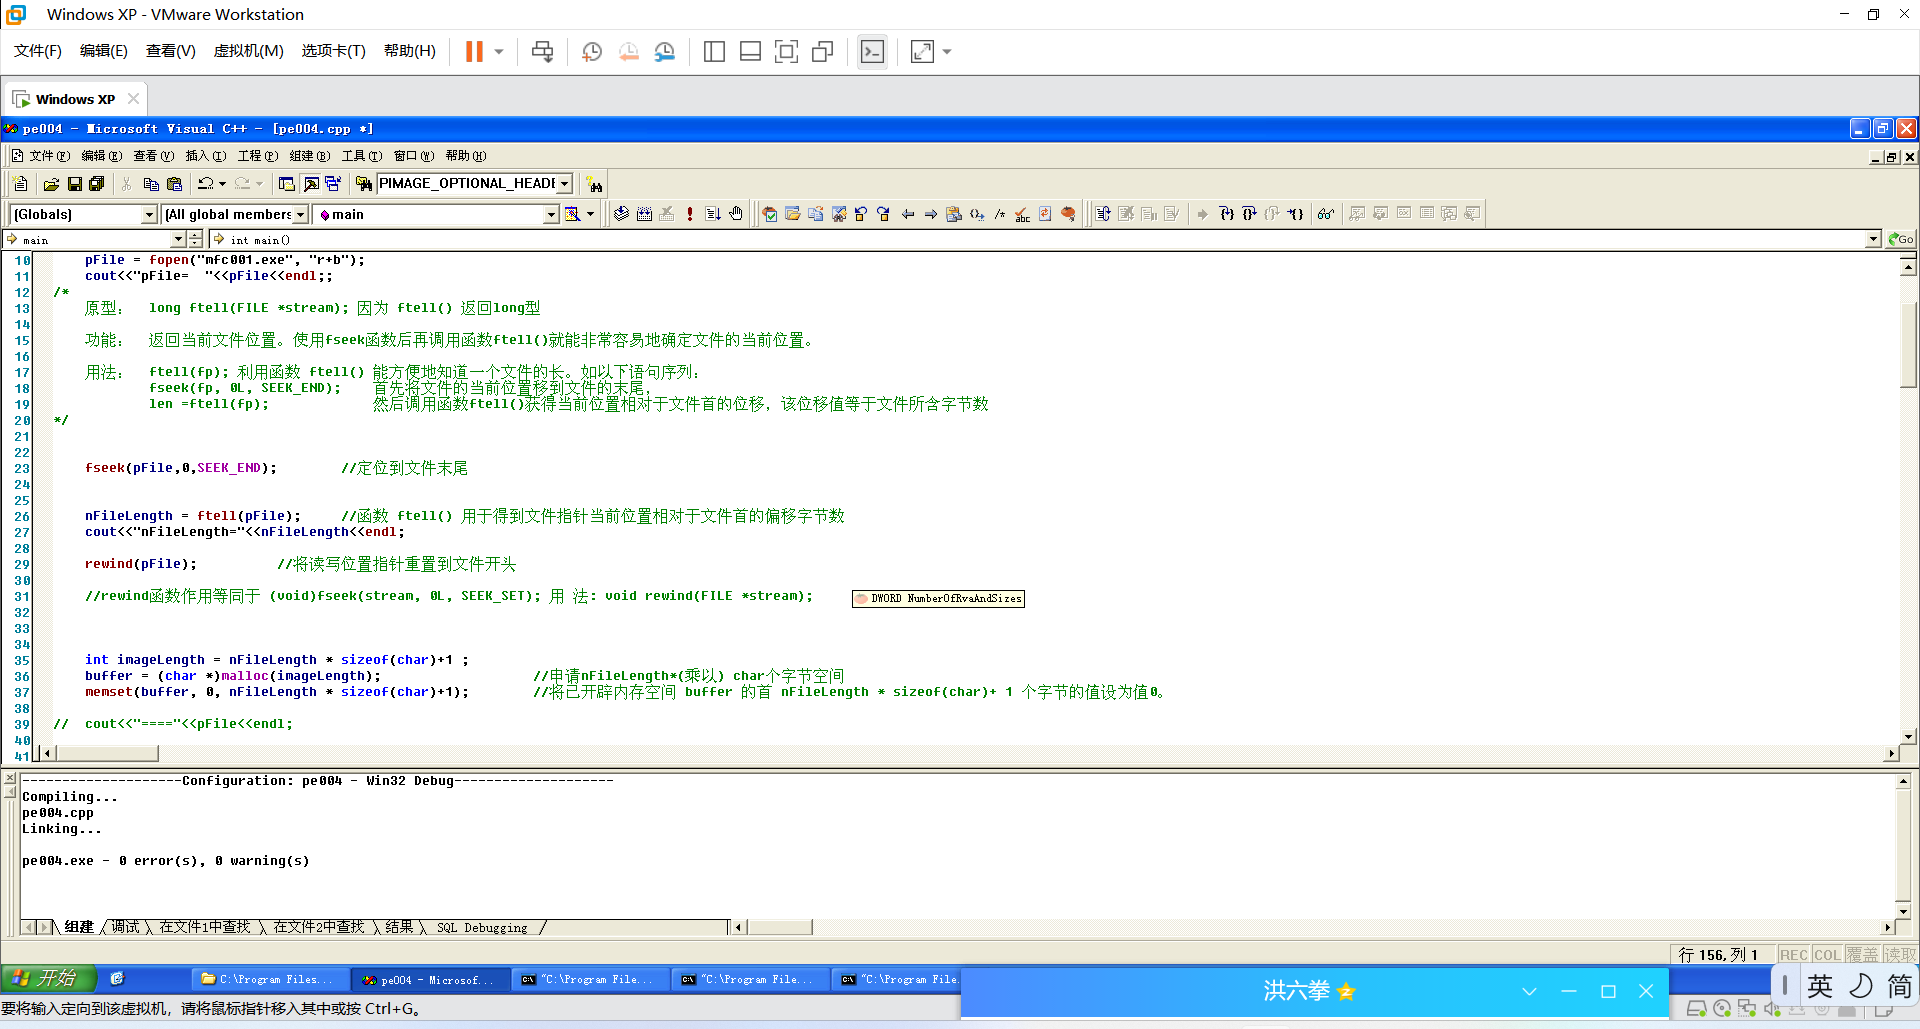Switch to the 调试 output tab

[126, 928]
